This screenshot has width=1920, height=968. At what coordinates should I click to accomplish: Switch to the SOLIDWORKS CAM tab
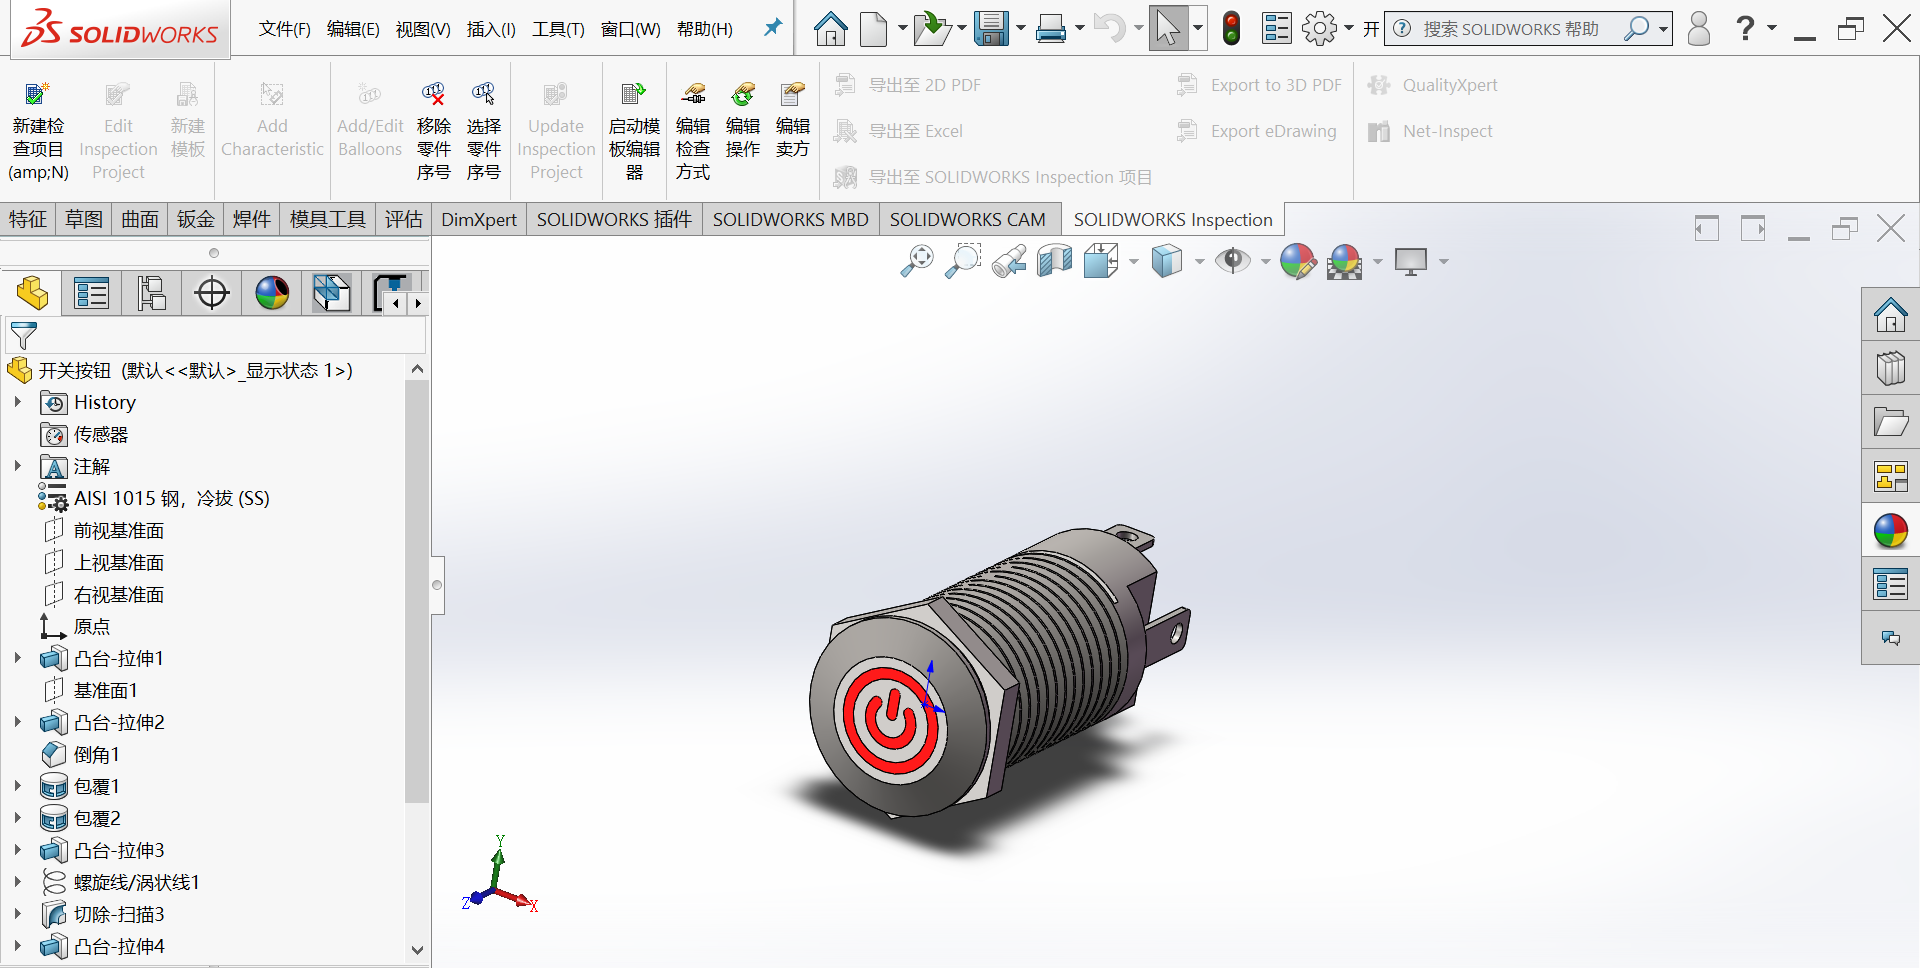pos(967,219)
